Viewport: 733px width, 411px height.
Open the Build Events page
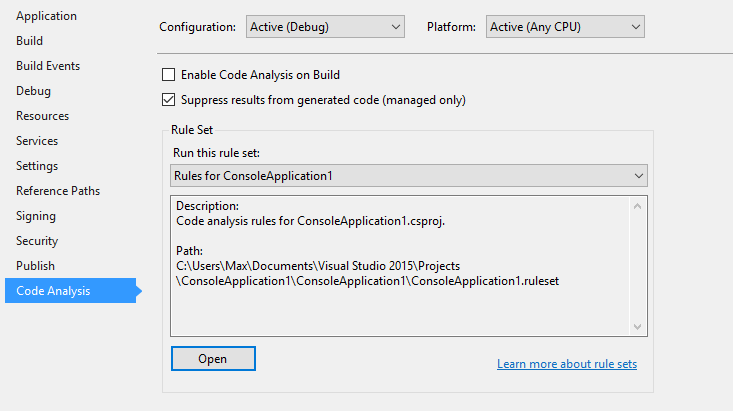[x=48, y=66]
